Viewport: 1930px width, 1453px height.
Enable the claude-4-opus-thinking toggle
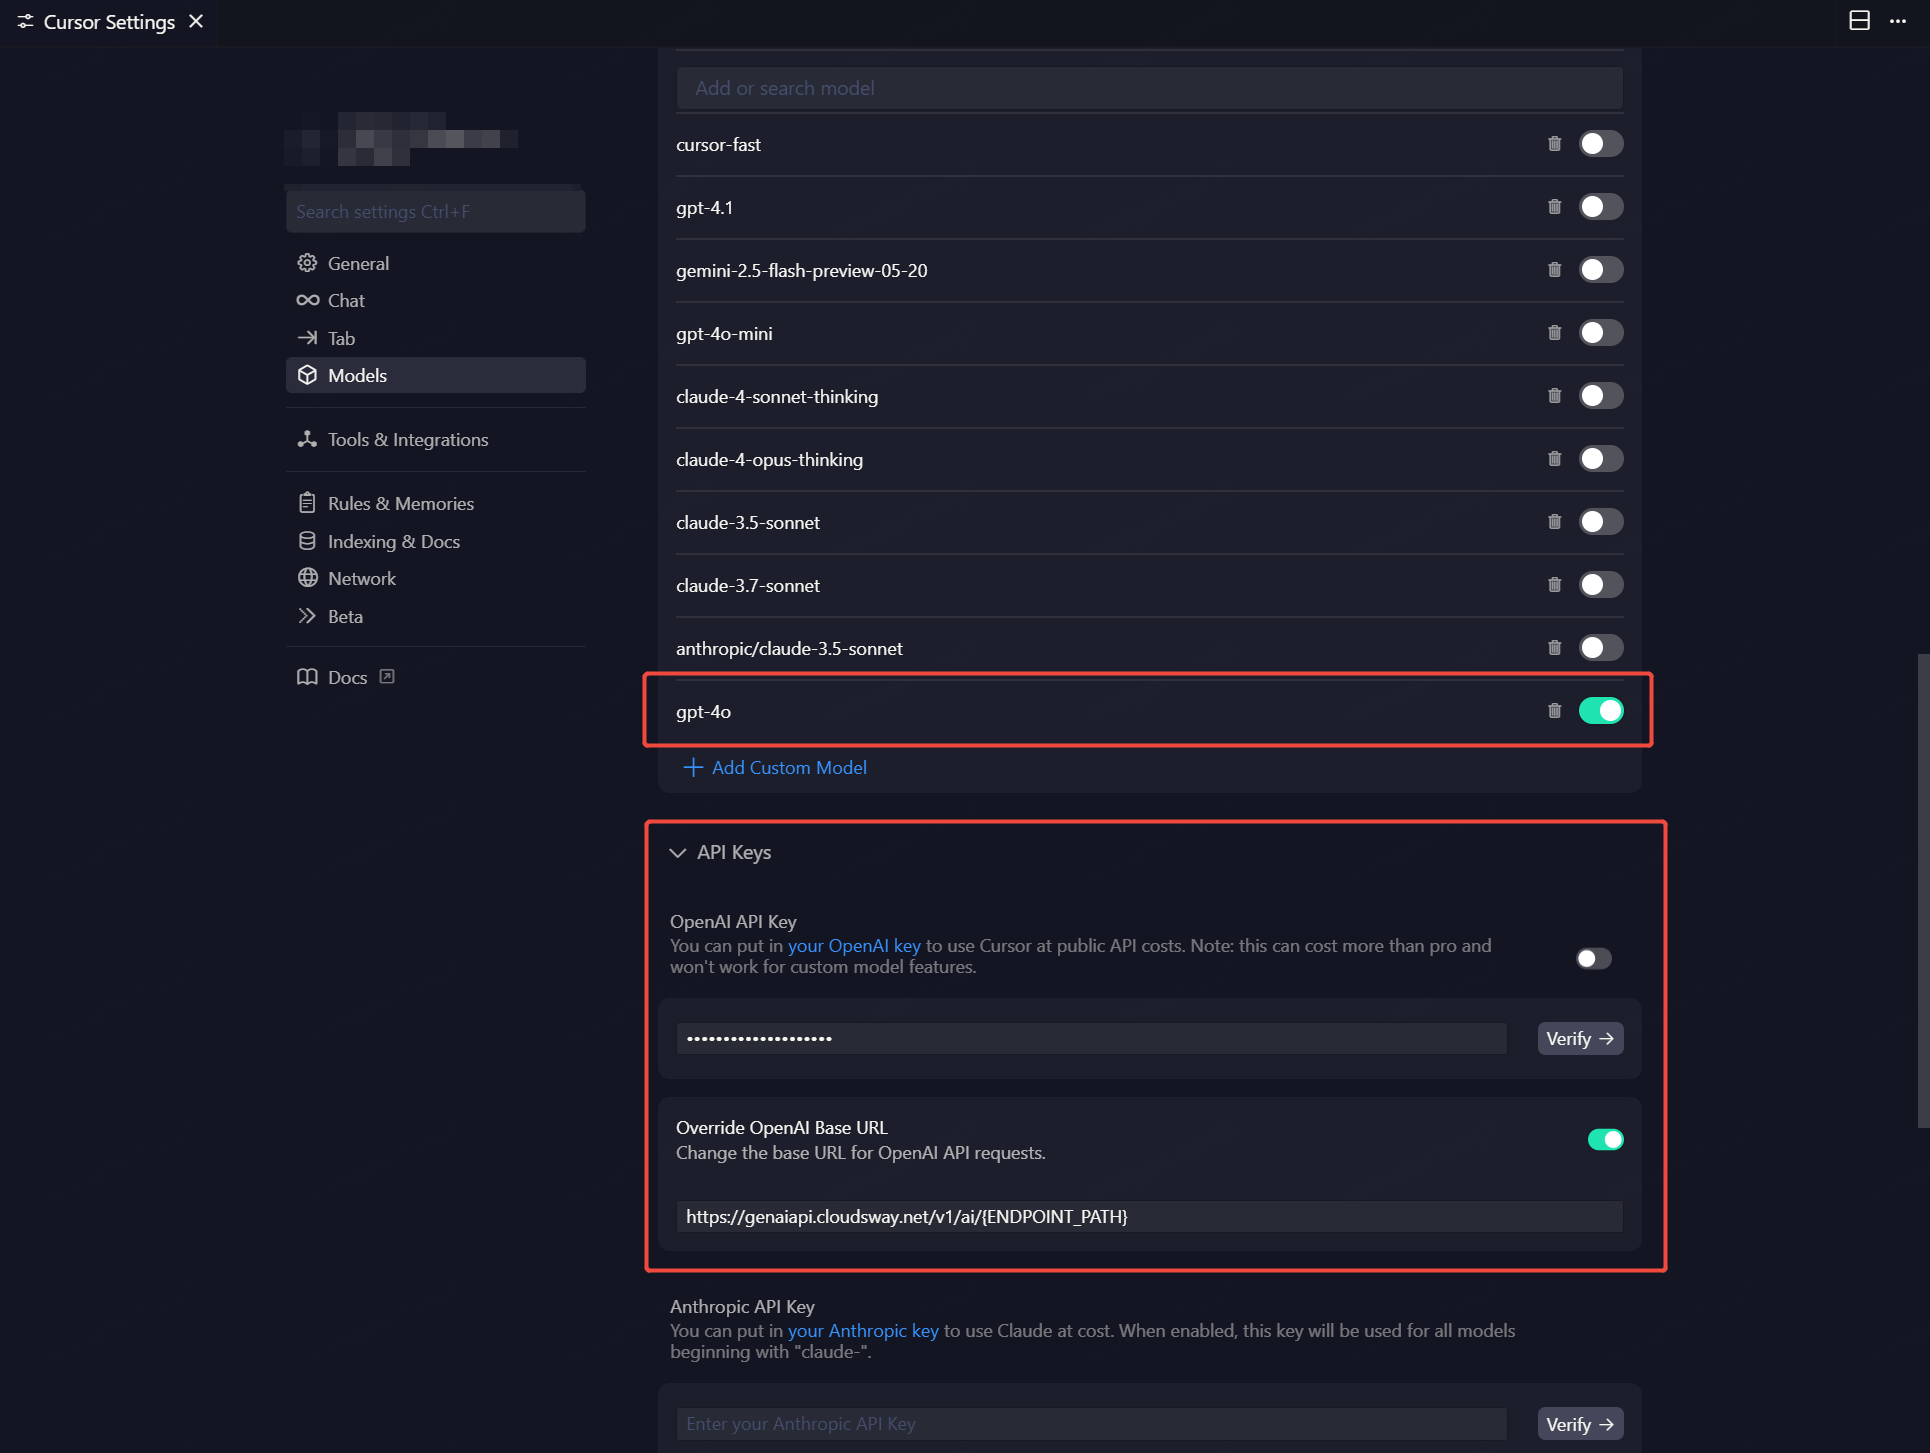point(1600,459)
